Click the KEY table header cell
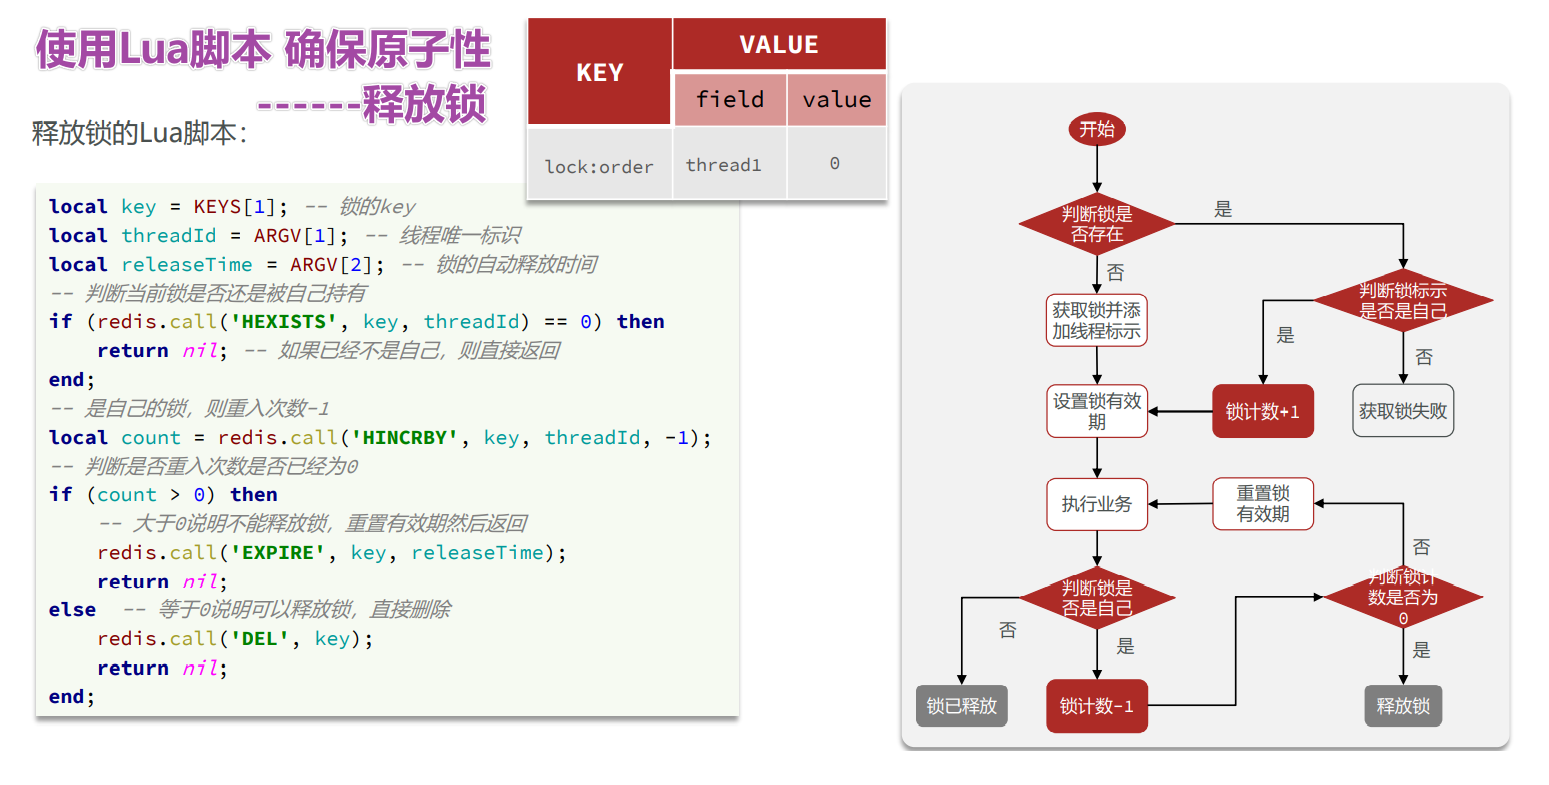This screenshot has height=785, width=1549. (x=600, y=72)
